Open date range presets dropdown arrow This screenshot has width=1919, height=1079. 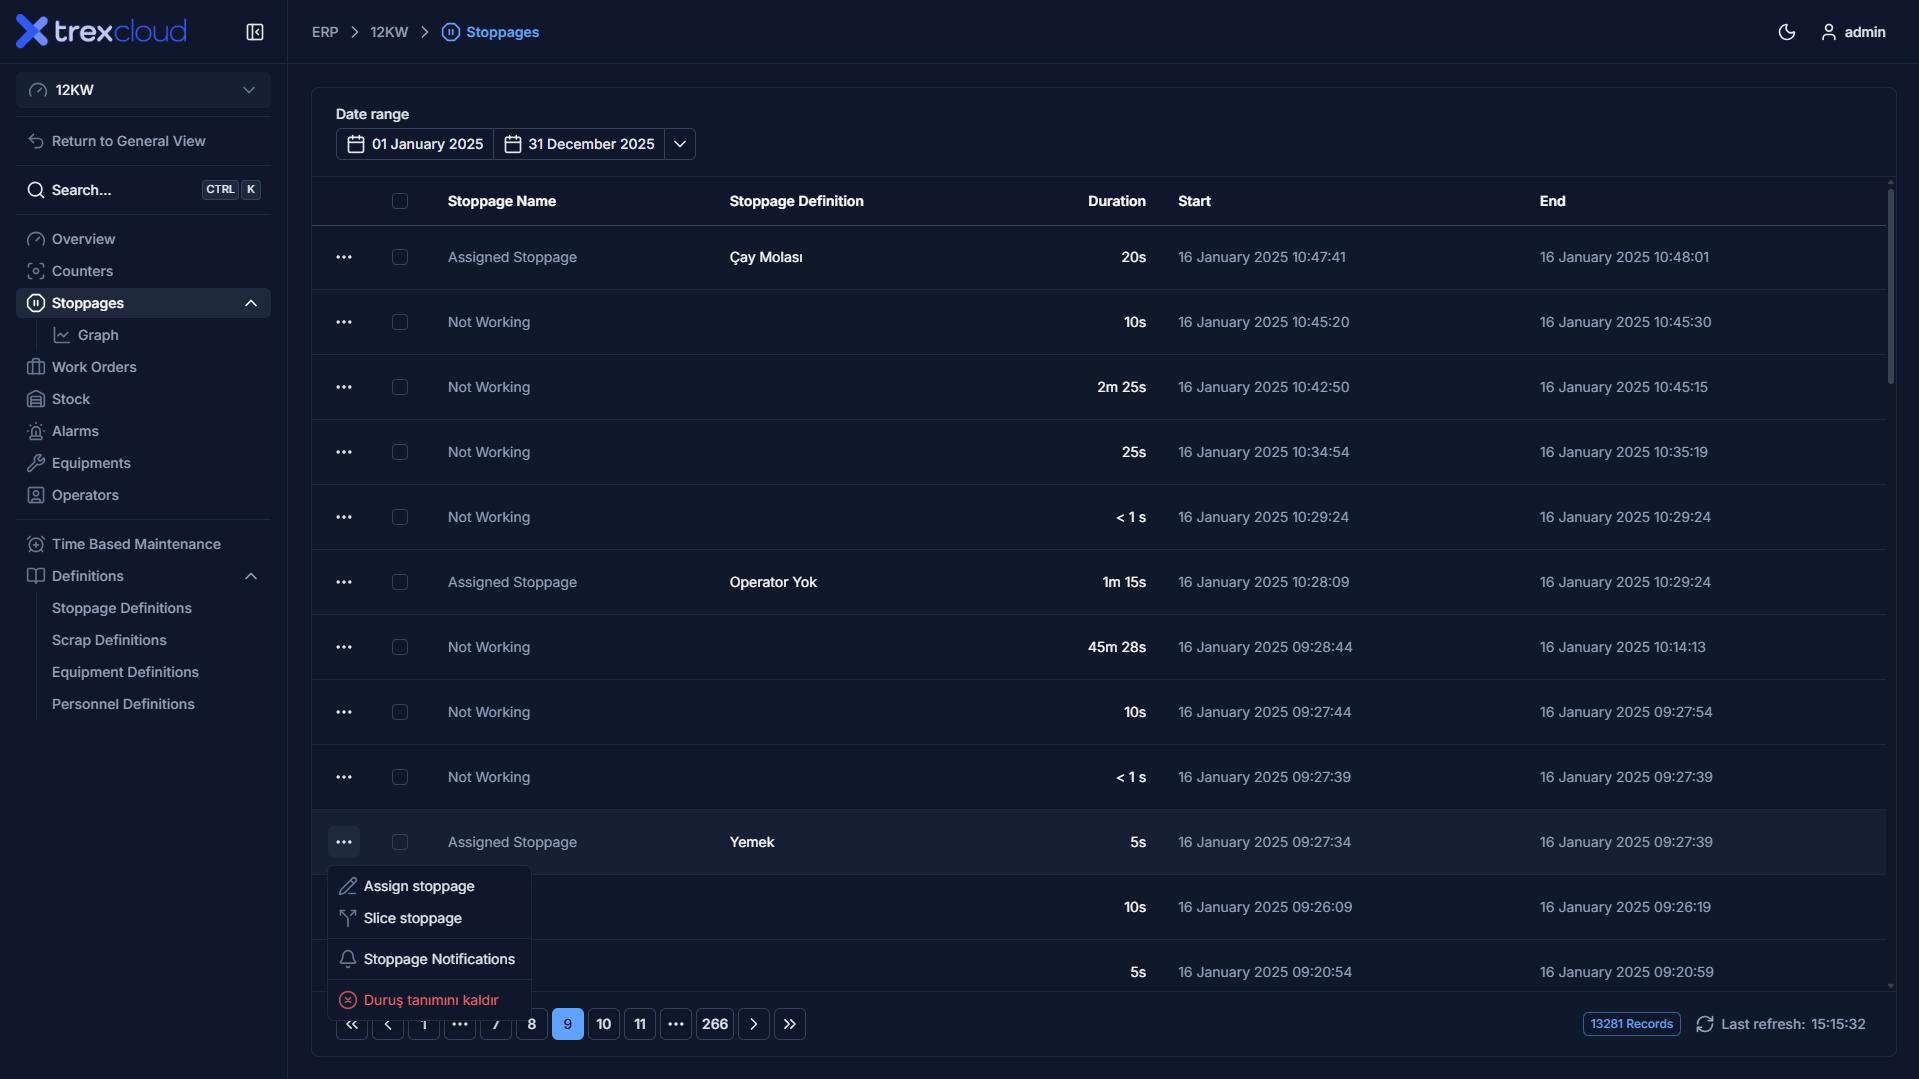click(680, 144)
